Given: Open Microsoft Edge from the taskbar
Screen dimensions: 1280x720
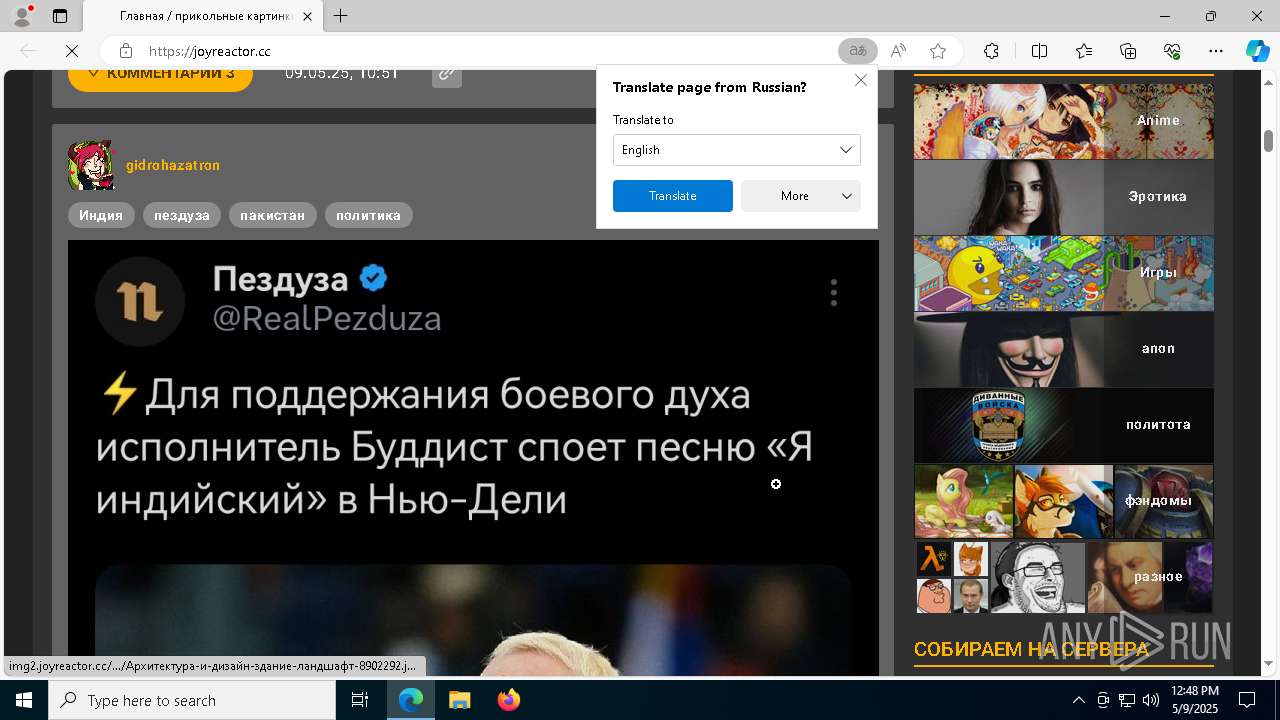Looking at the screenshot, I should click(411, 700).
